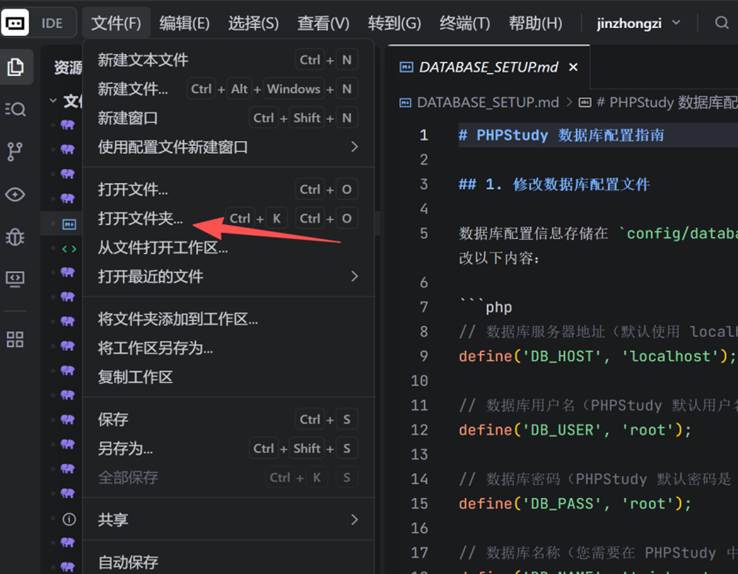Select 打开文件... menu entry
The image size is (738, 574).
(228, 190)
